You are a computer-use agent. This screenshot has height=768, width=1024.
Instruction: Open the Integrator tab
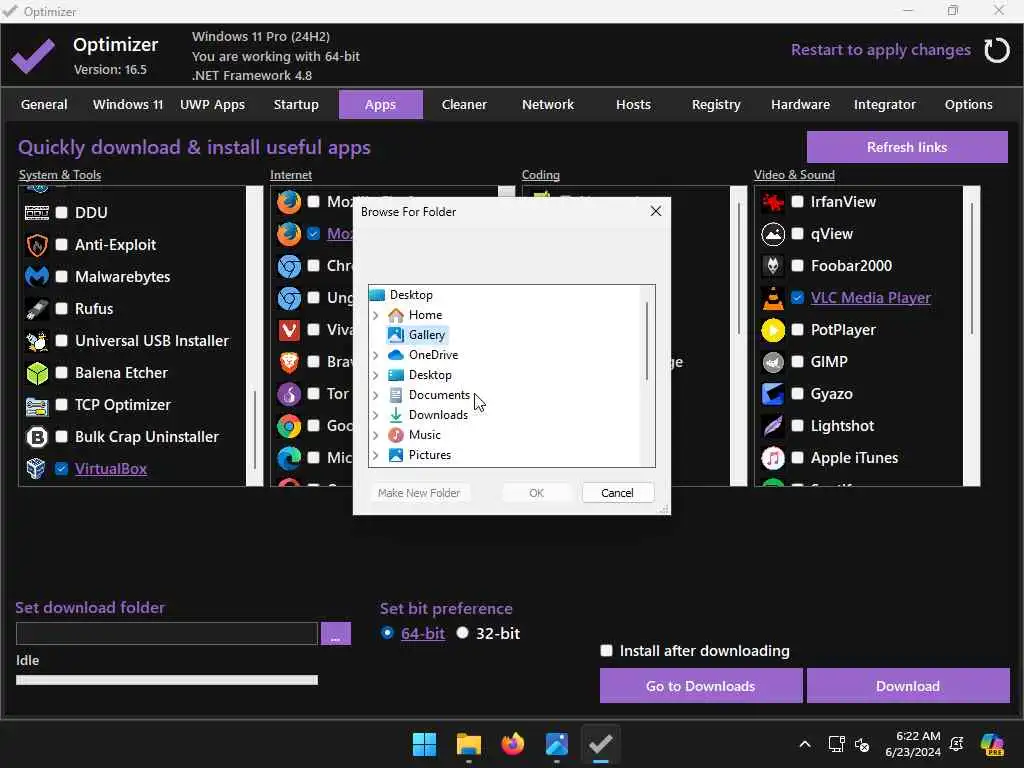(885, 104)
